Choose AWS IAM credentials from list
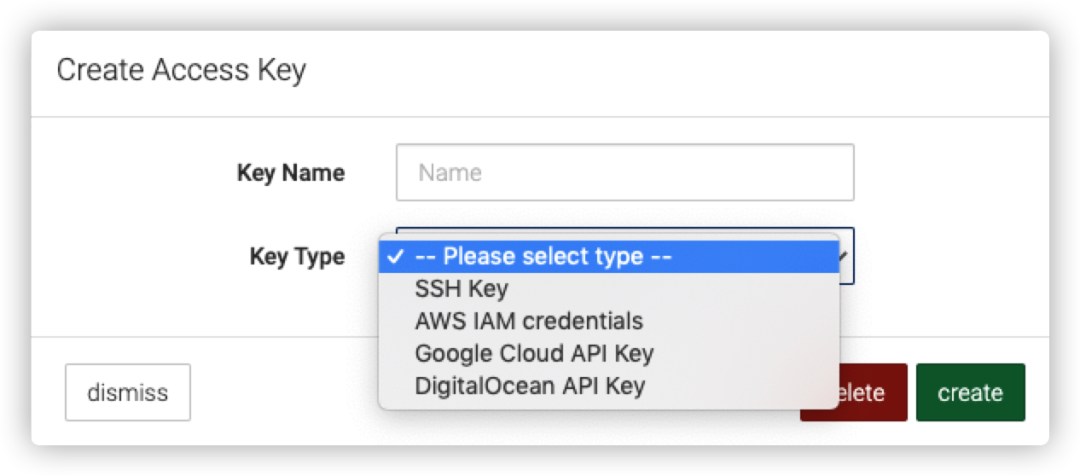This screenshot has width=1080, height=476. (x=528, y=321)
